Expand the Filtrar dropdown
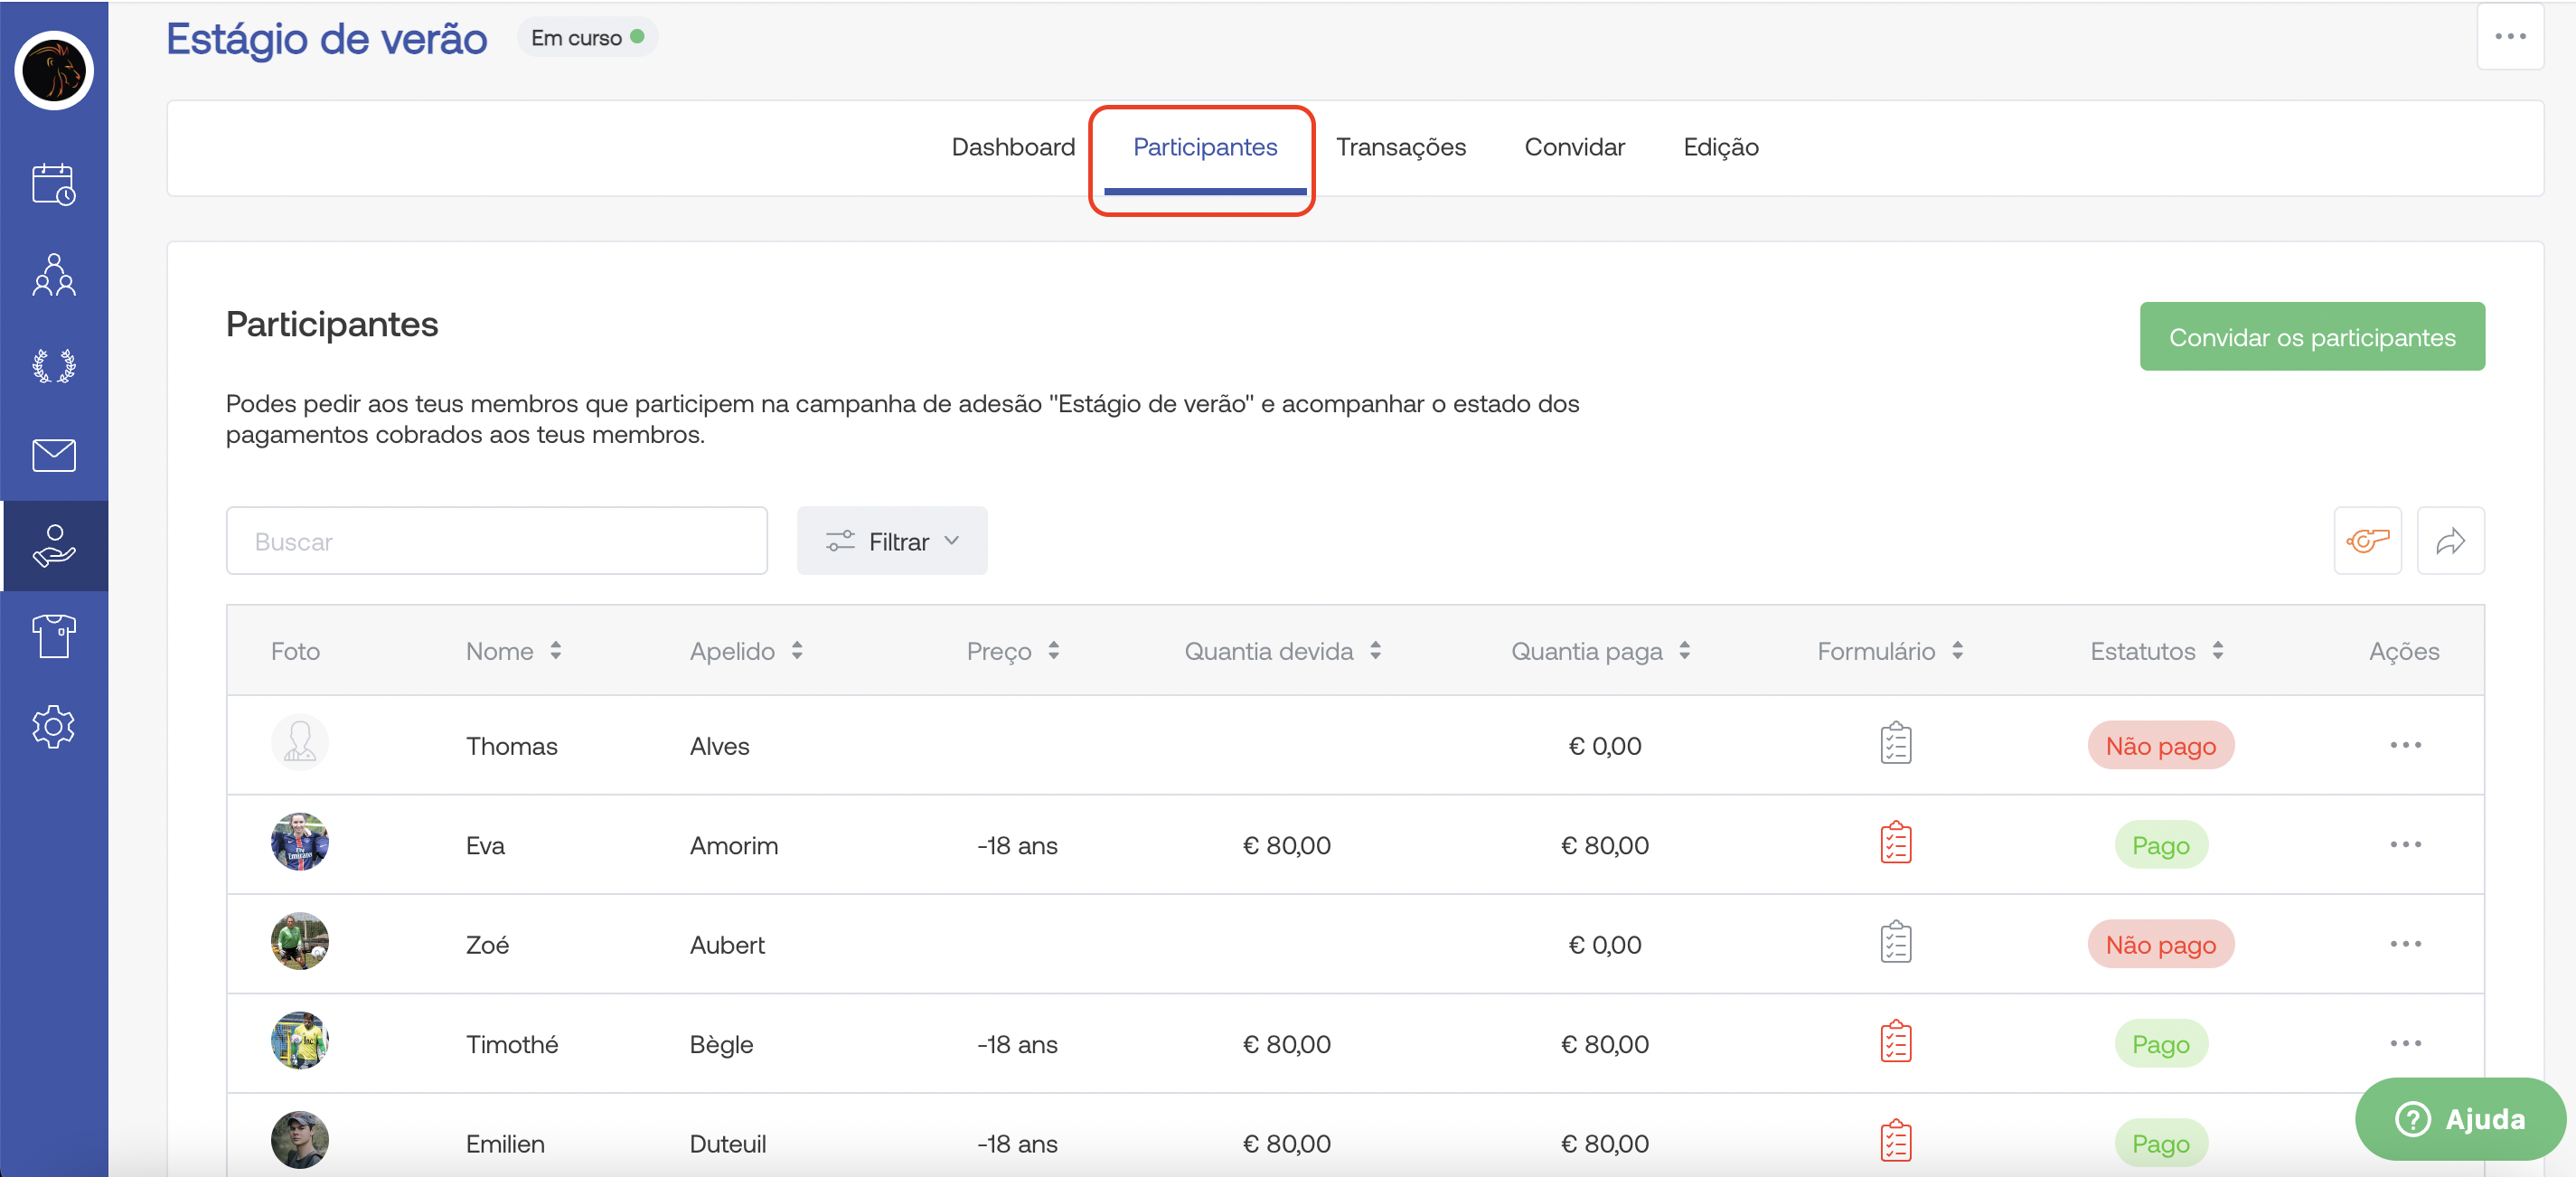2576x1177 pixels. tap(891, 541)
